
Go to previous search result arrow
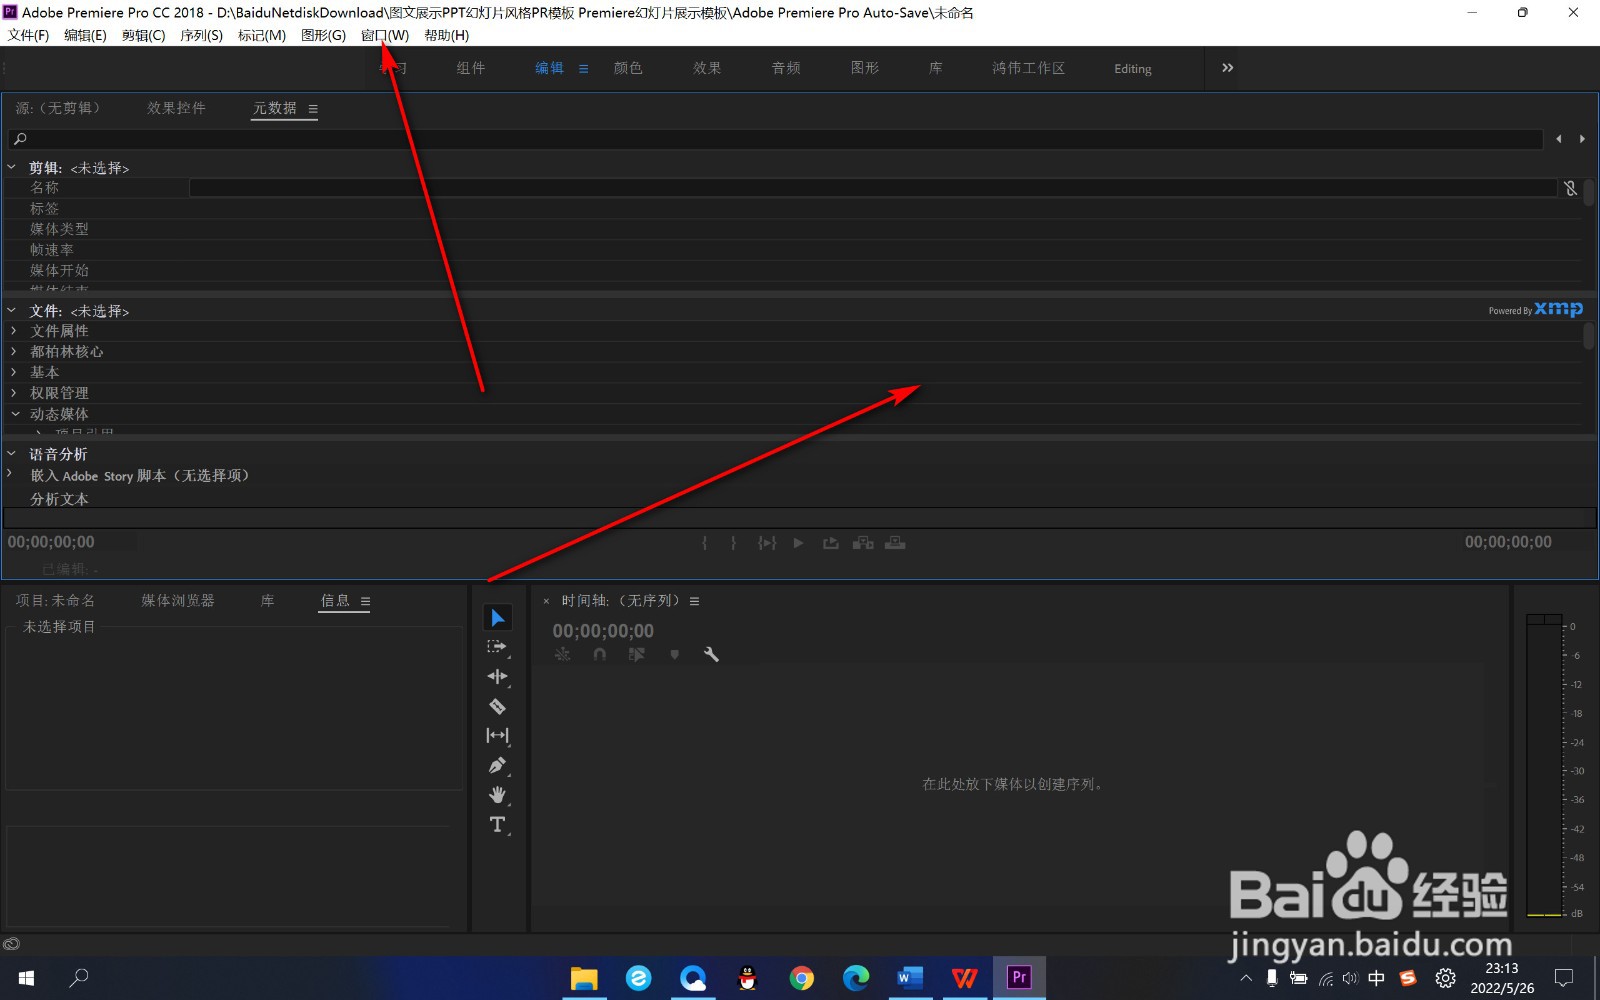1558,139
